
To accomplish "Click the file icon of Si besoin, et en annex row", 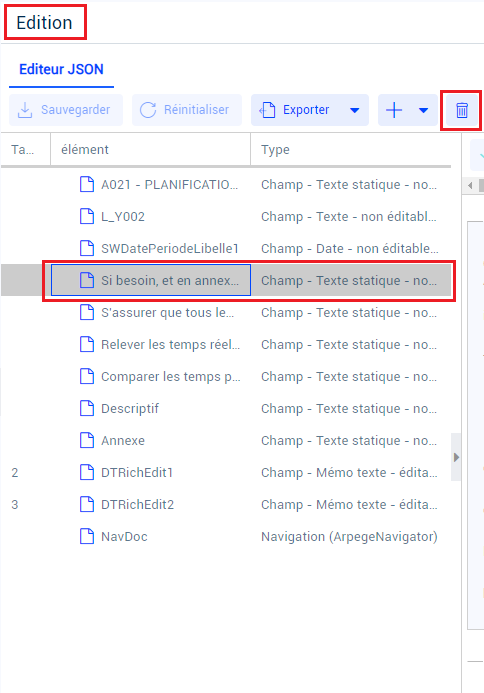I will [x=87, y=280].
